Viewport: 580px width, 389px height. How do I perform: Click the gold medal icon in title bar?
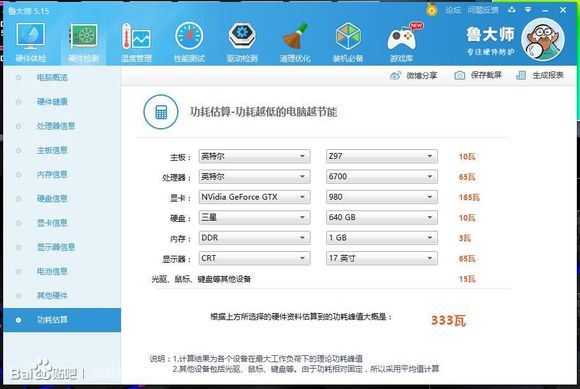pyautogui.click(x=432, y=10)
